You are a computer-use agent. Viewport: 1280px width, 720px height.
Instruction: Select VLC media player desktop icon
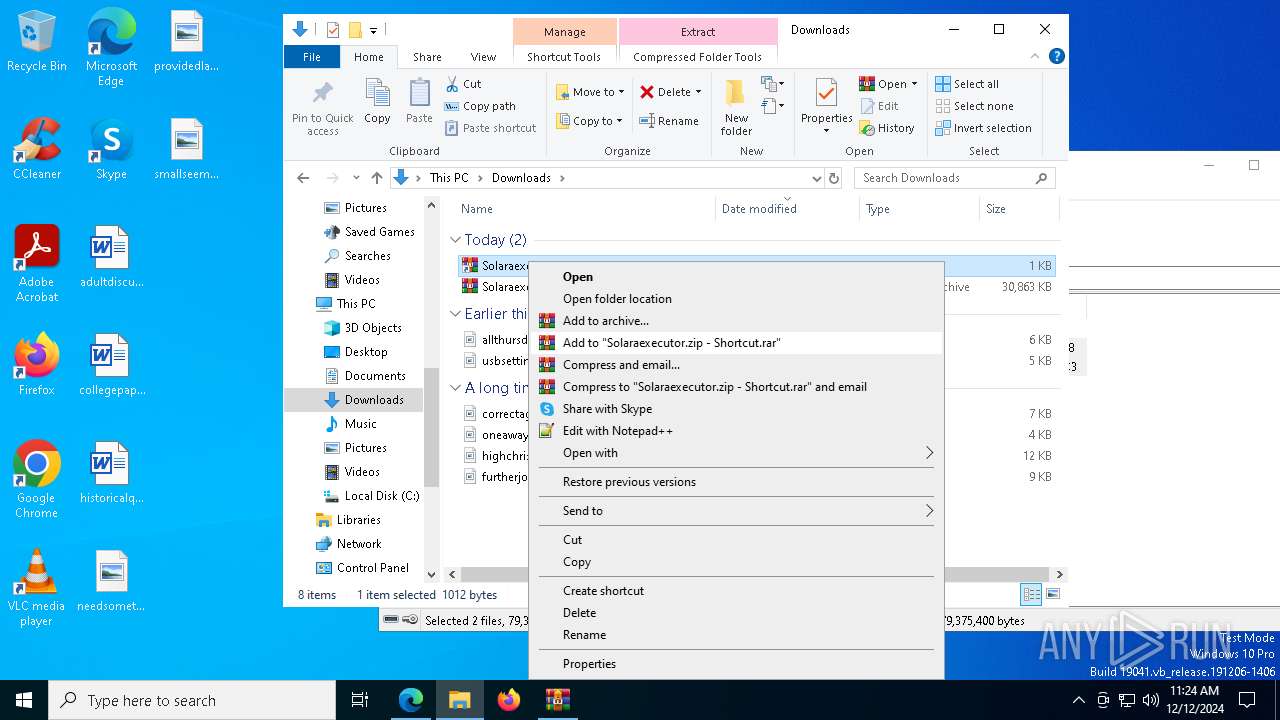point(36,589)
